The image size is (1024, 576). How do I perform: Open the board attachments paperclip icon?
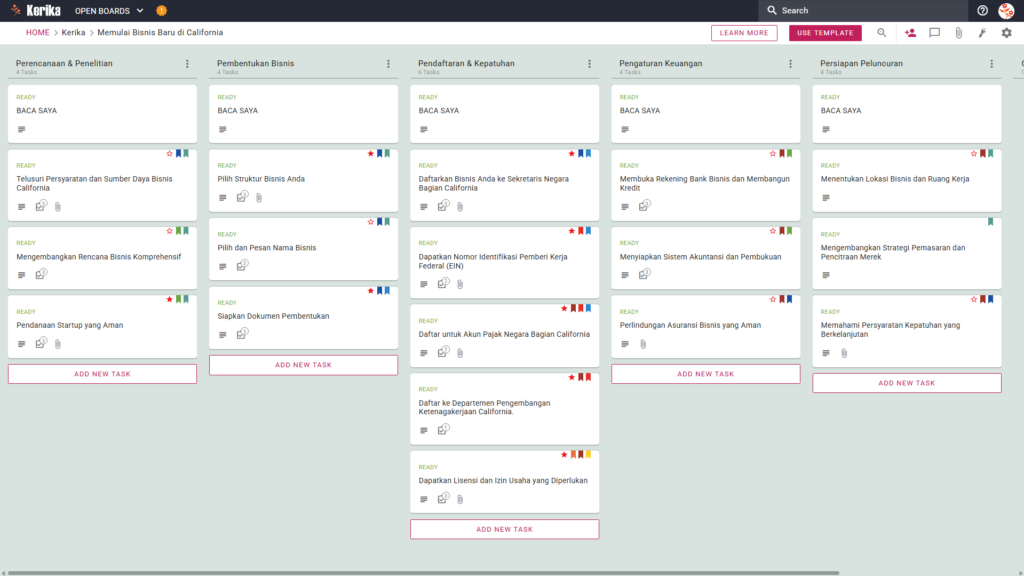(958, 33)
